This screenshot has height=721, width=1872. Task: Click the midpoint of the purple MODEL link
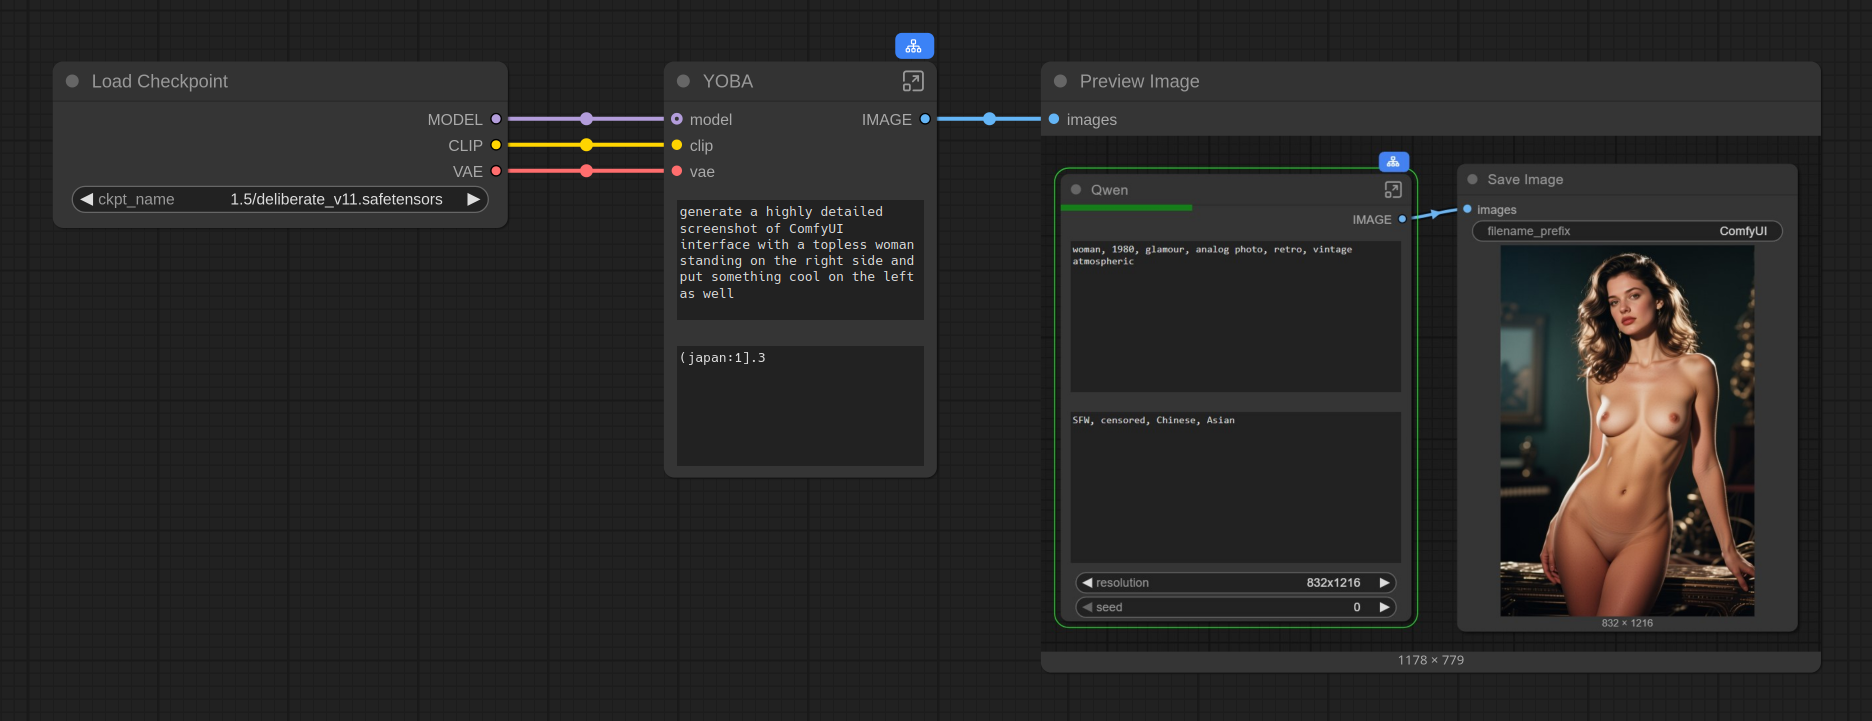[586, 119]
